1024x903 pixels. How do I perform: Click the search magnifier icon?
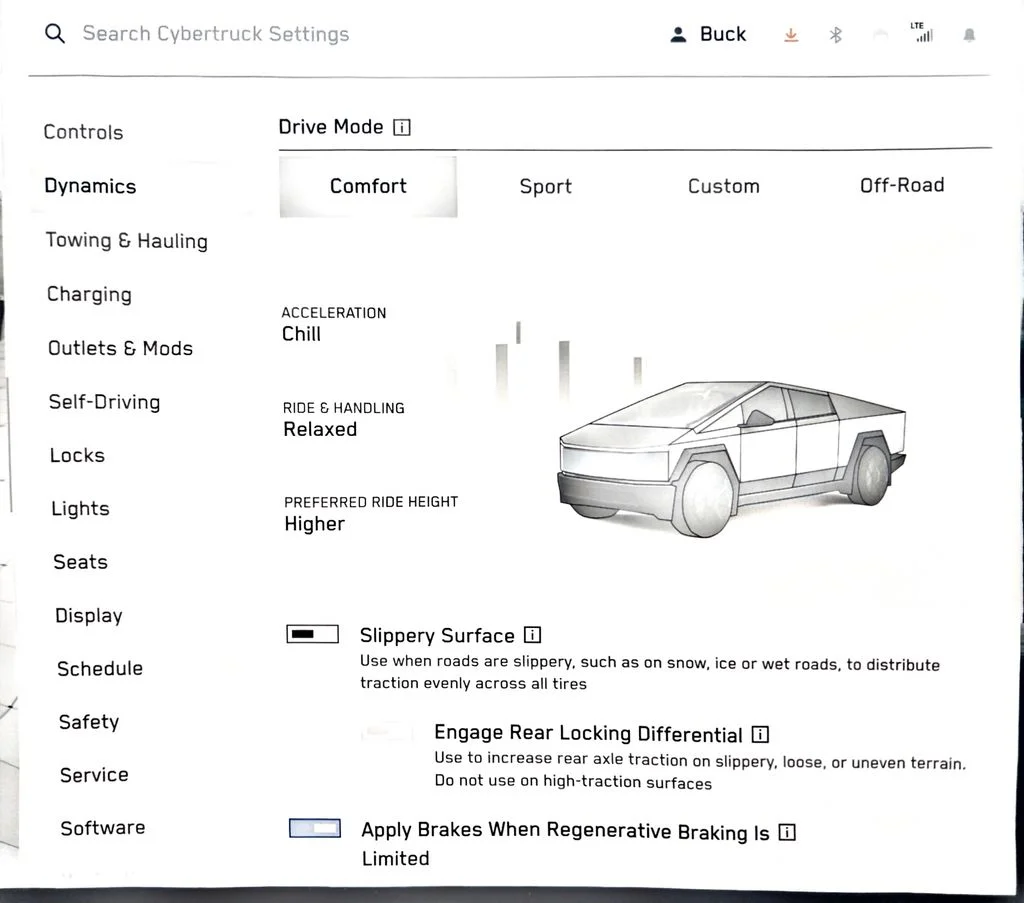point(55,33)
